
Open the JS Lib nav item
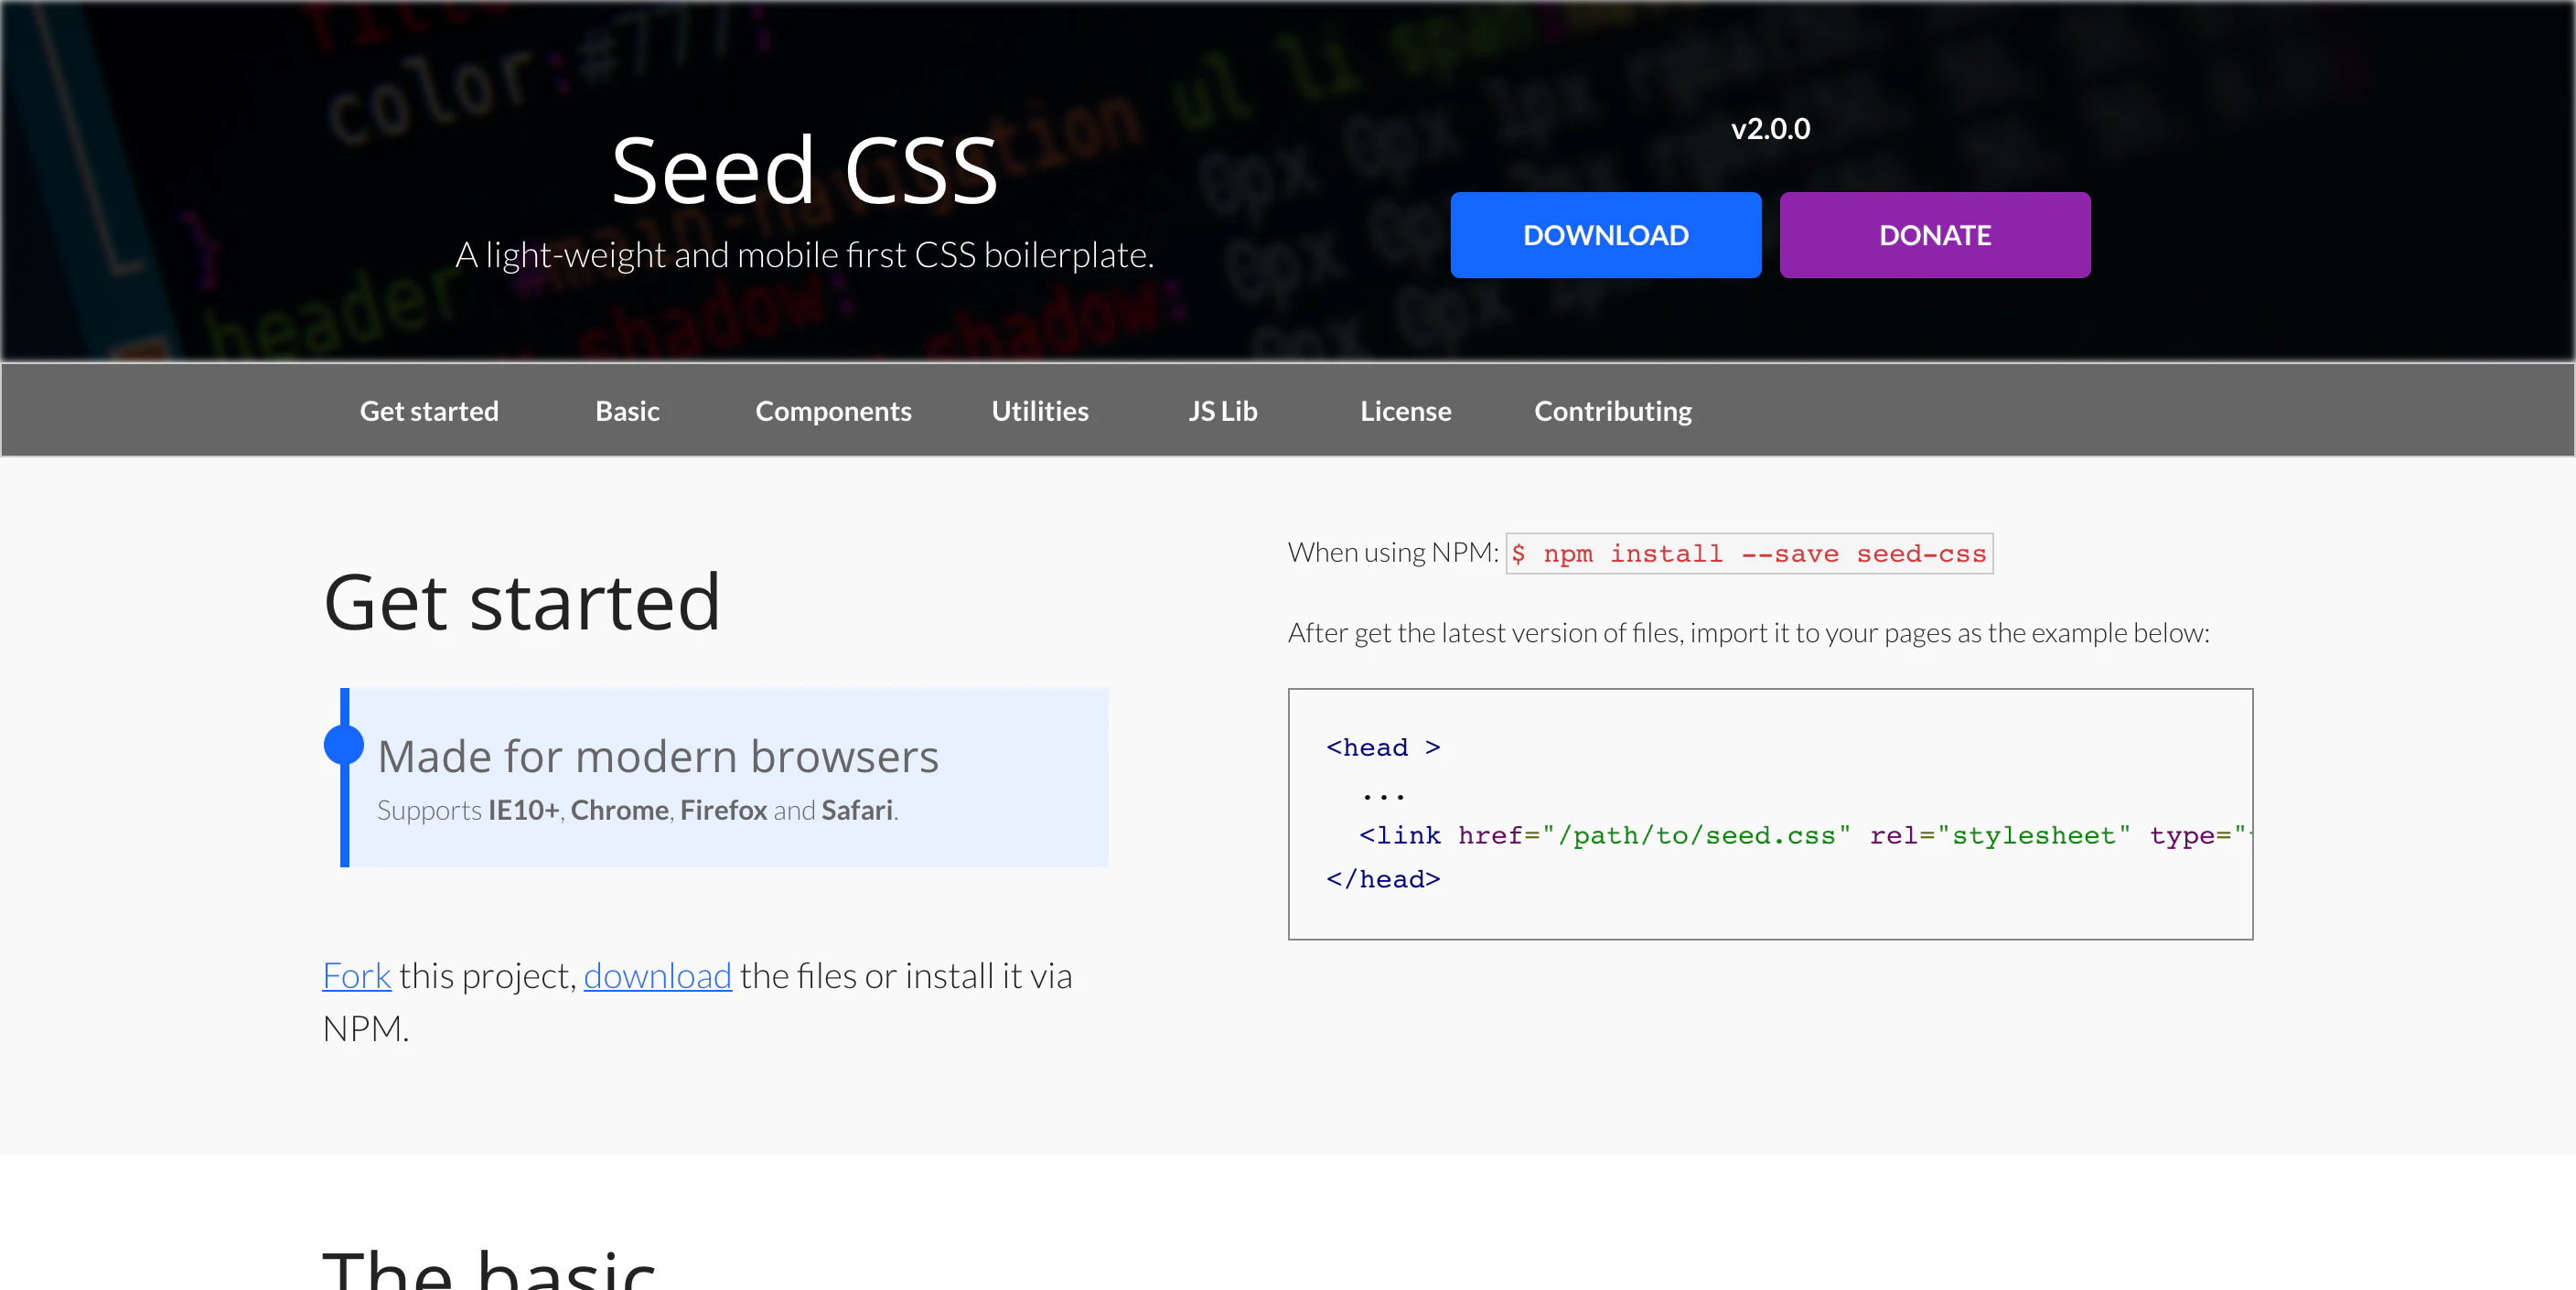coord(1222,410)
